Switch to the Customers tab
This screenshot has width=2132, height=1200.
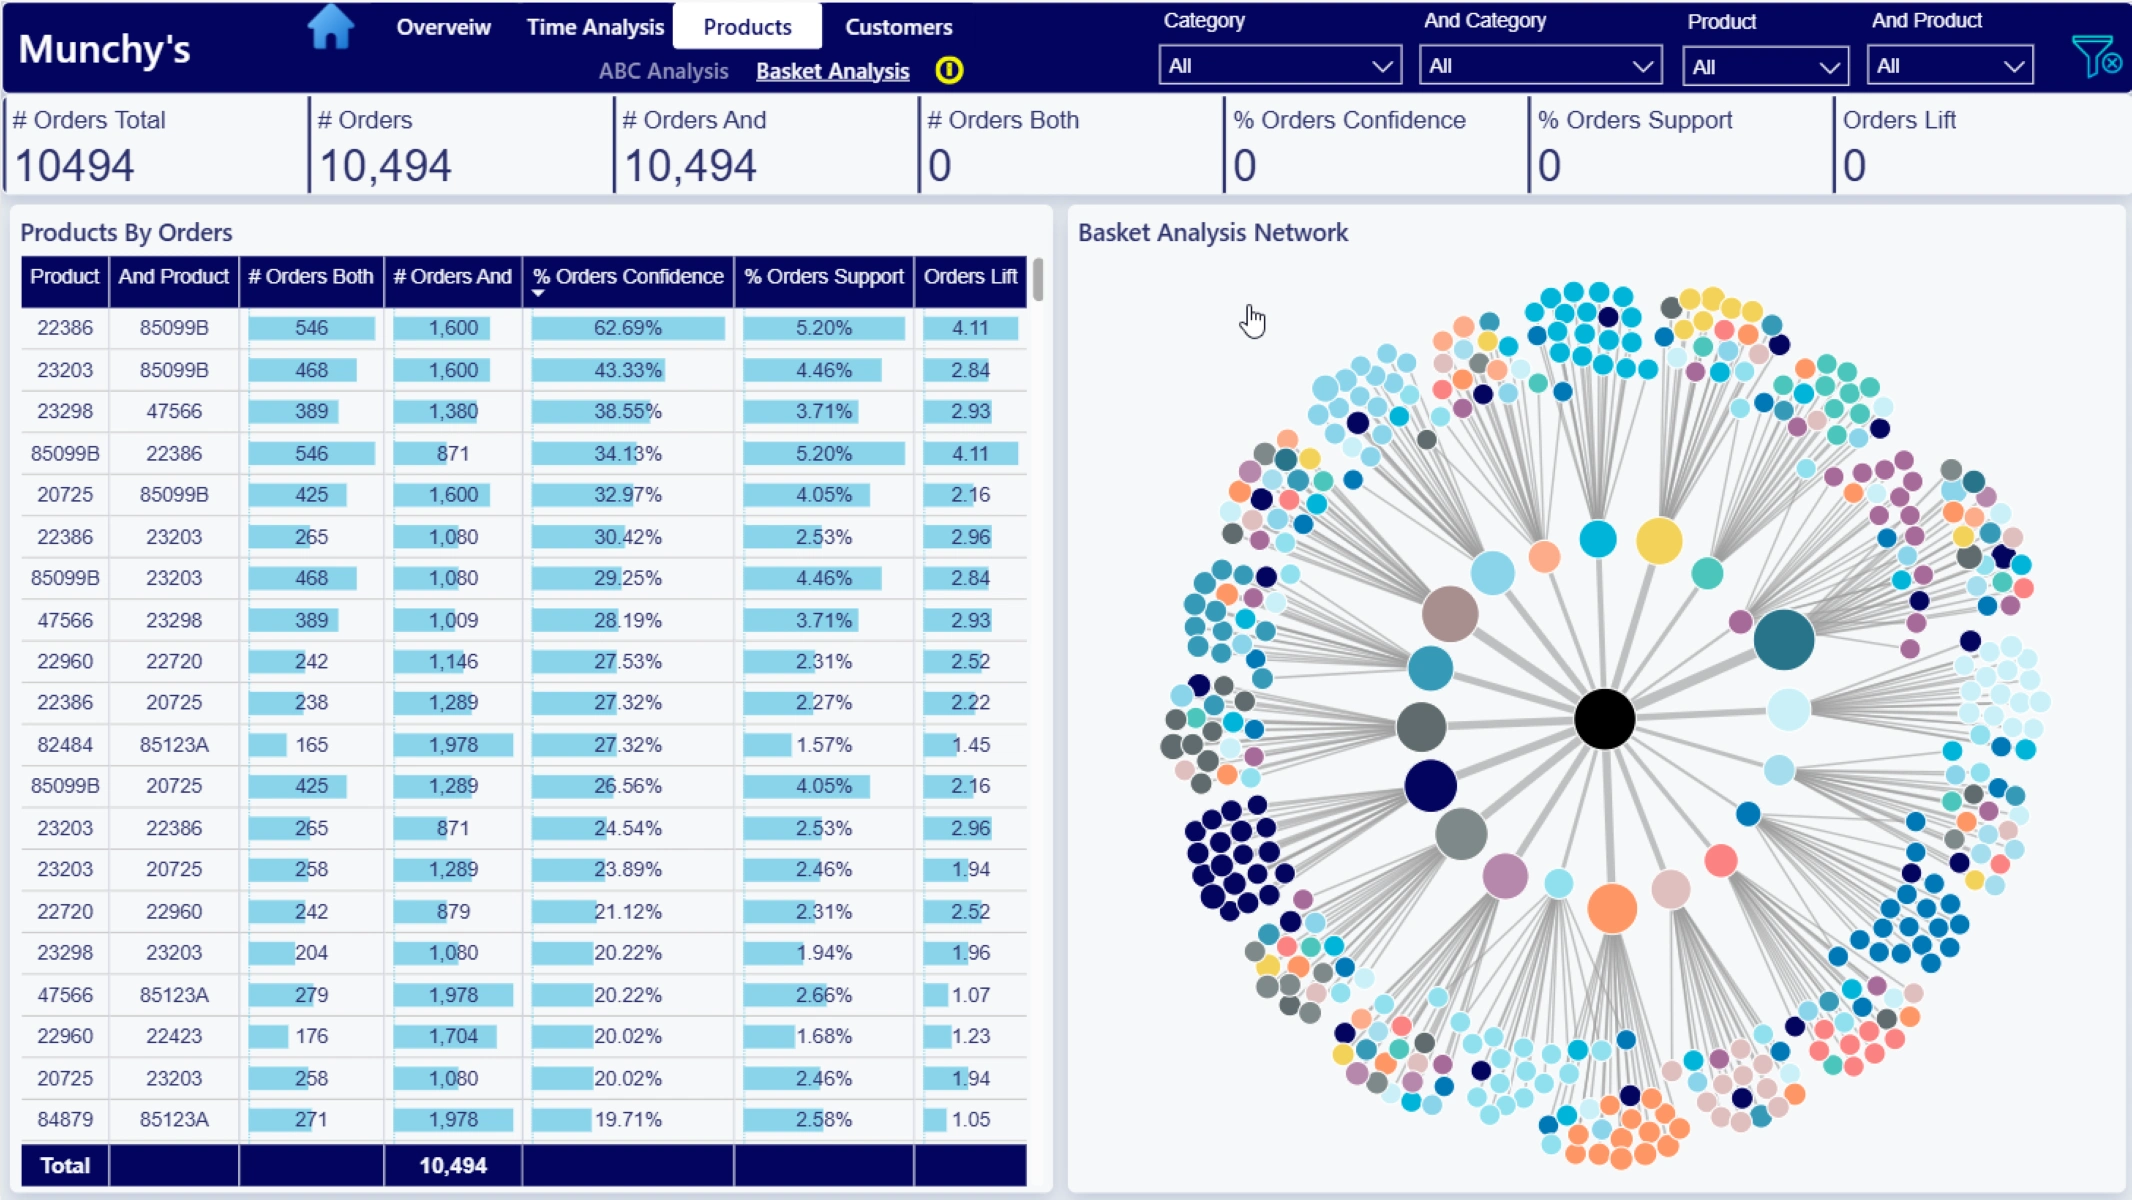898,27
